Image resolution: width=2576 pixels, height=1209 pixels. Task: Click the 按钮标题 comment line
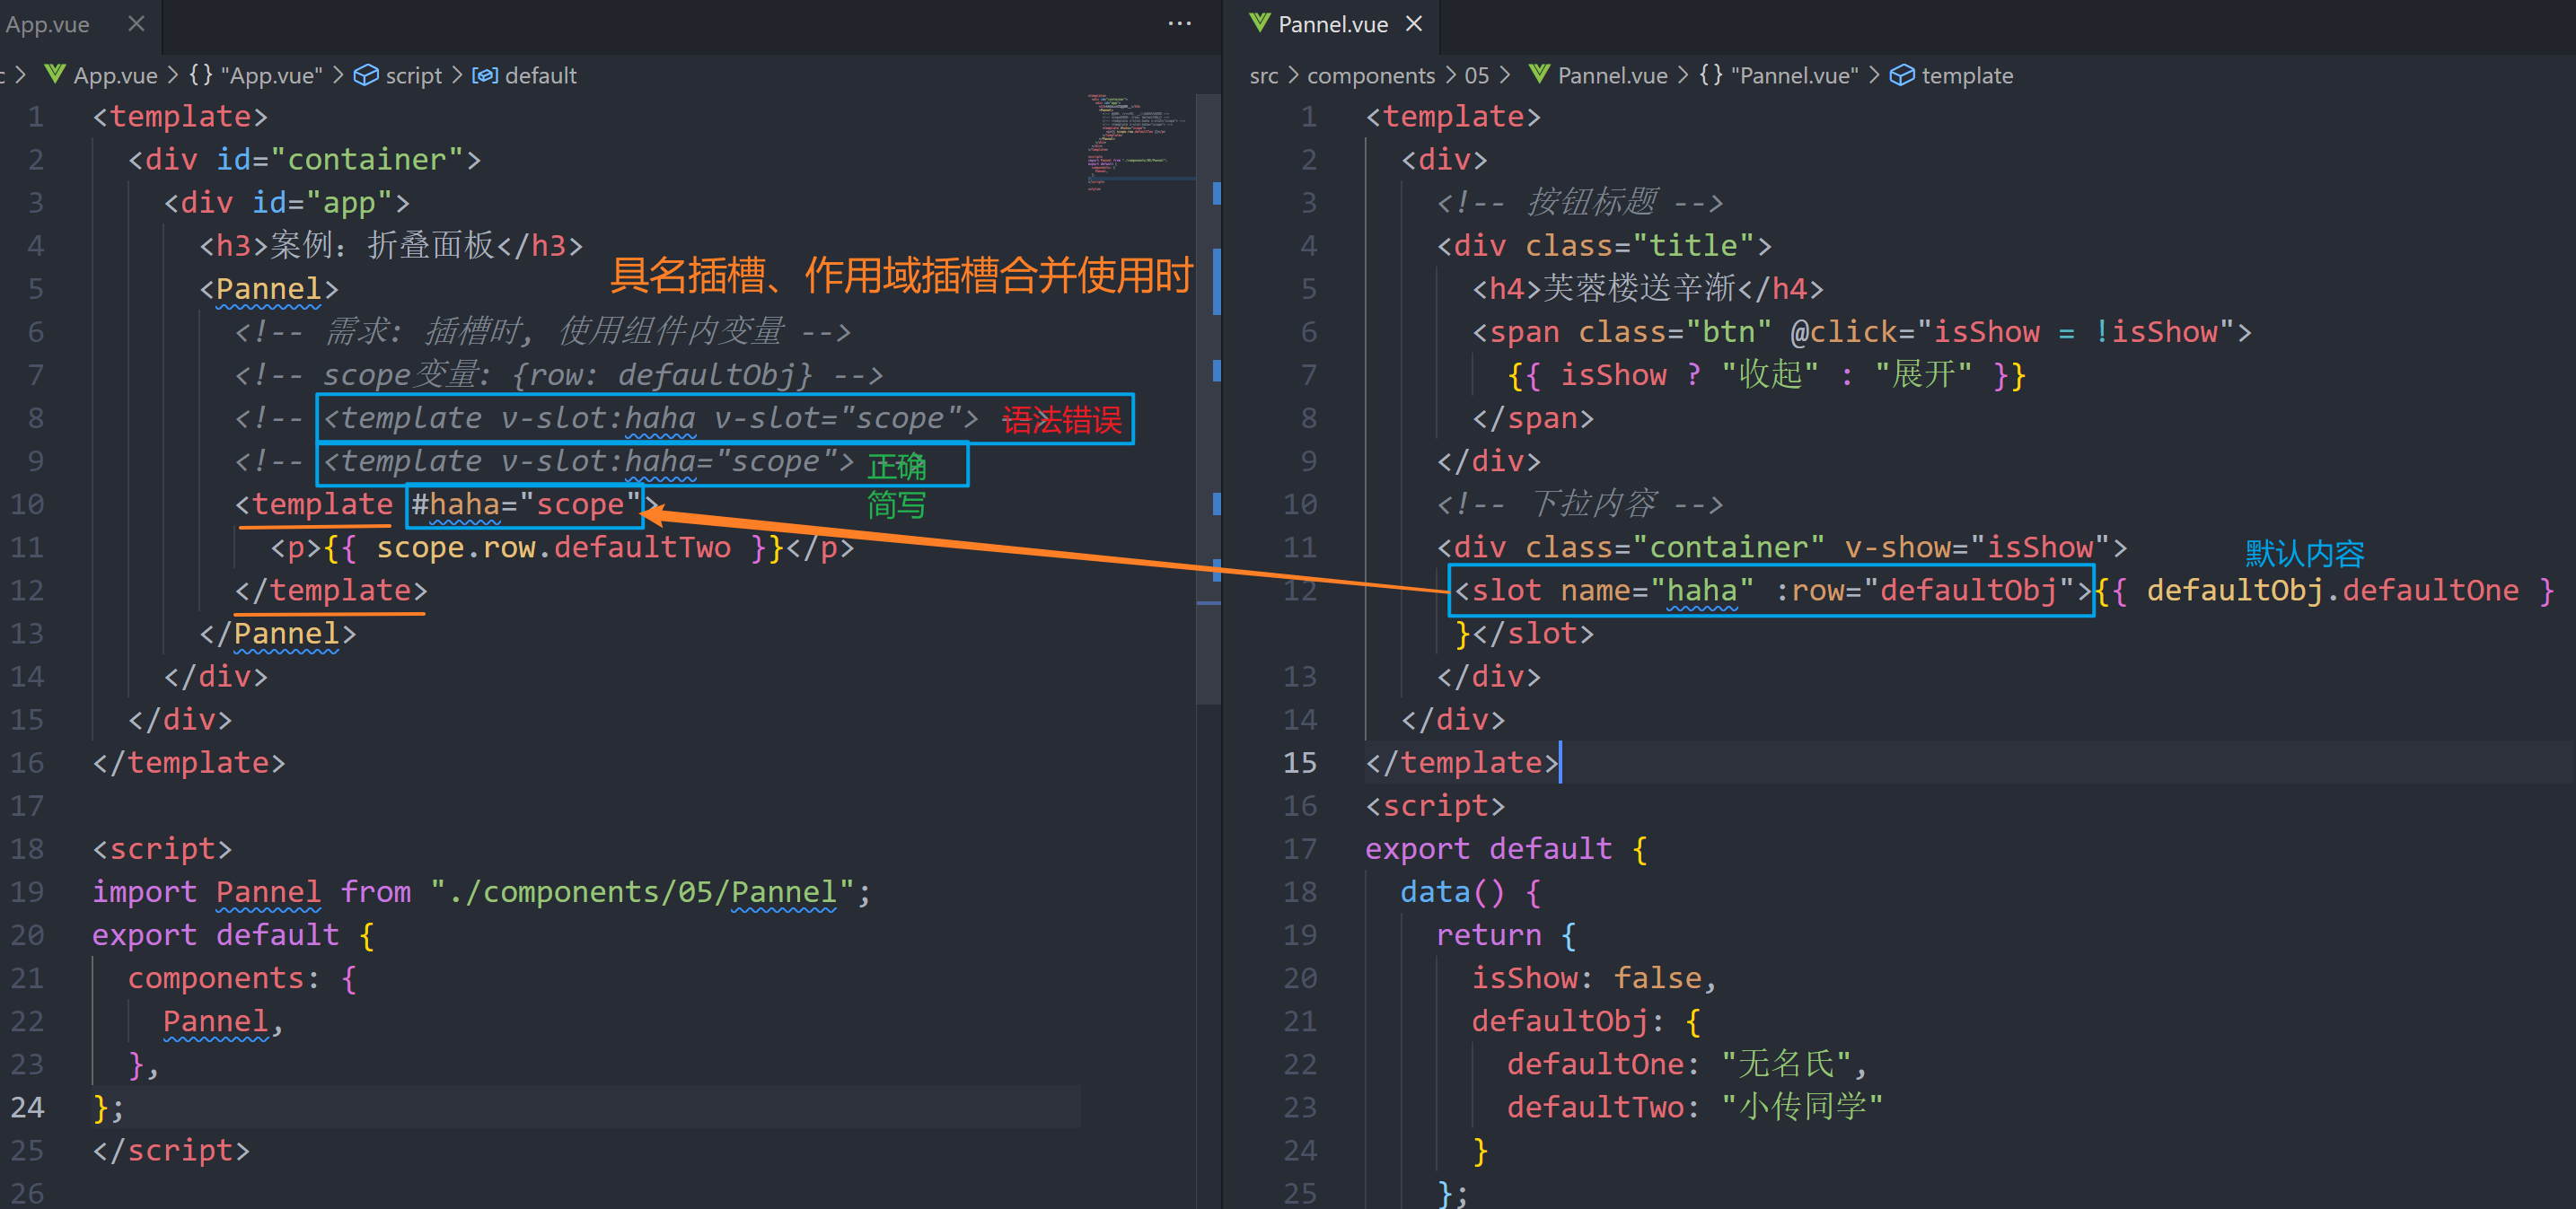[x=1580, y=203]
